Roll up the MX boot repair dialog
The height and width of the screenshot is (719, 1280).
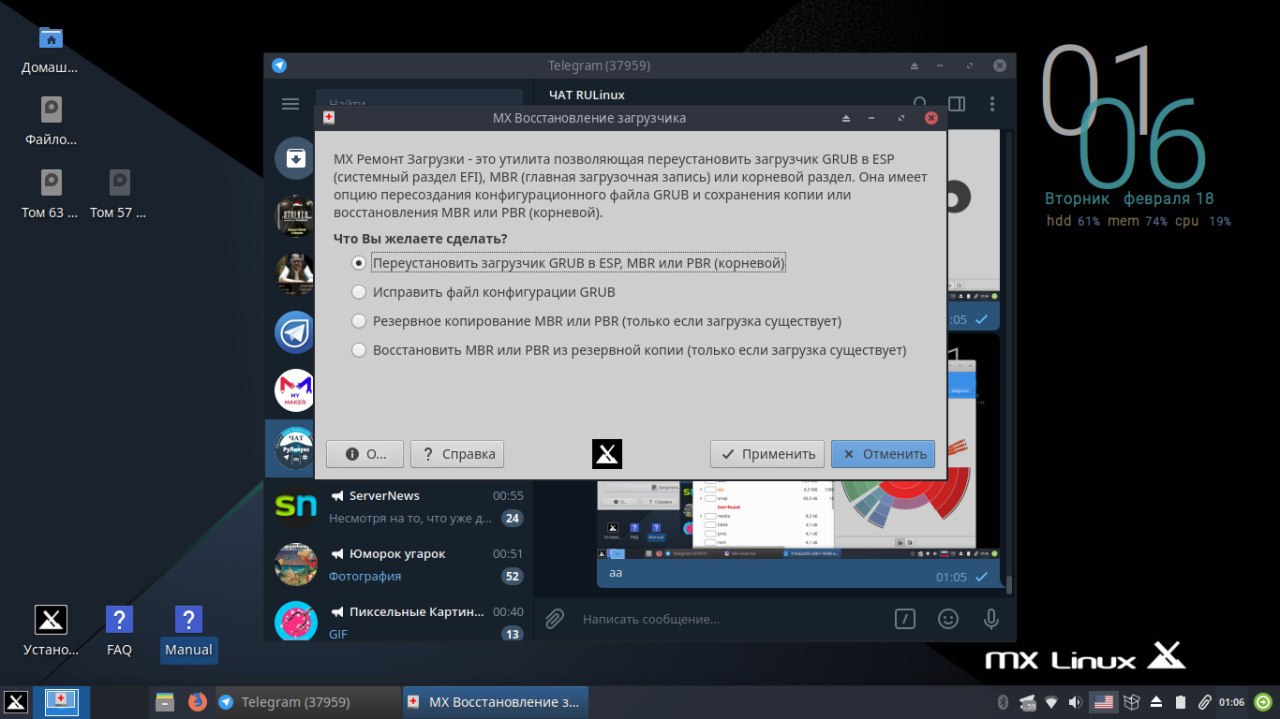[x=846, y=118]
